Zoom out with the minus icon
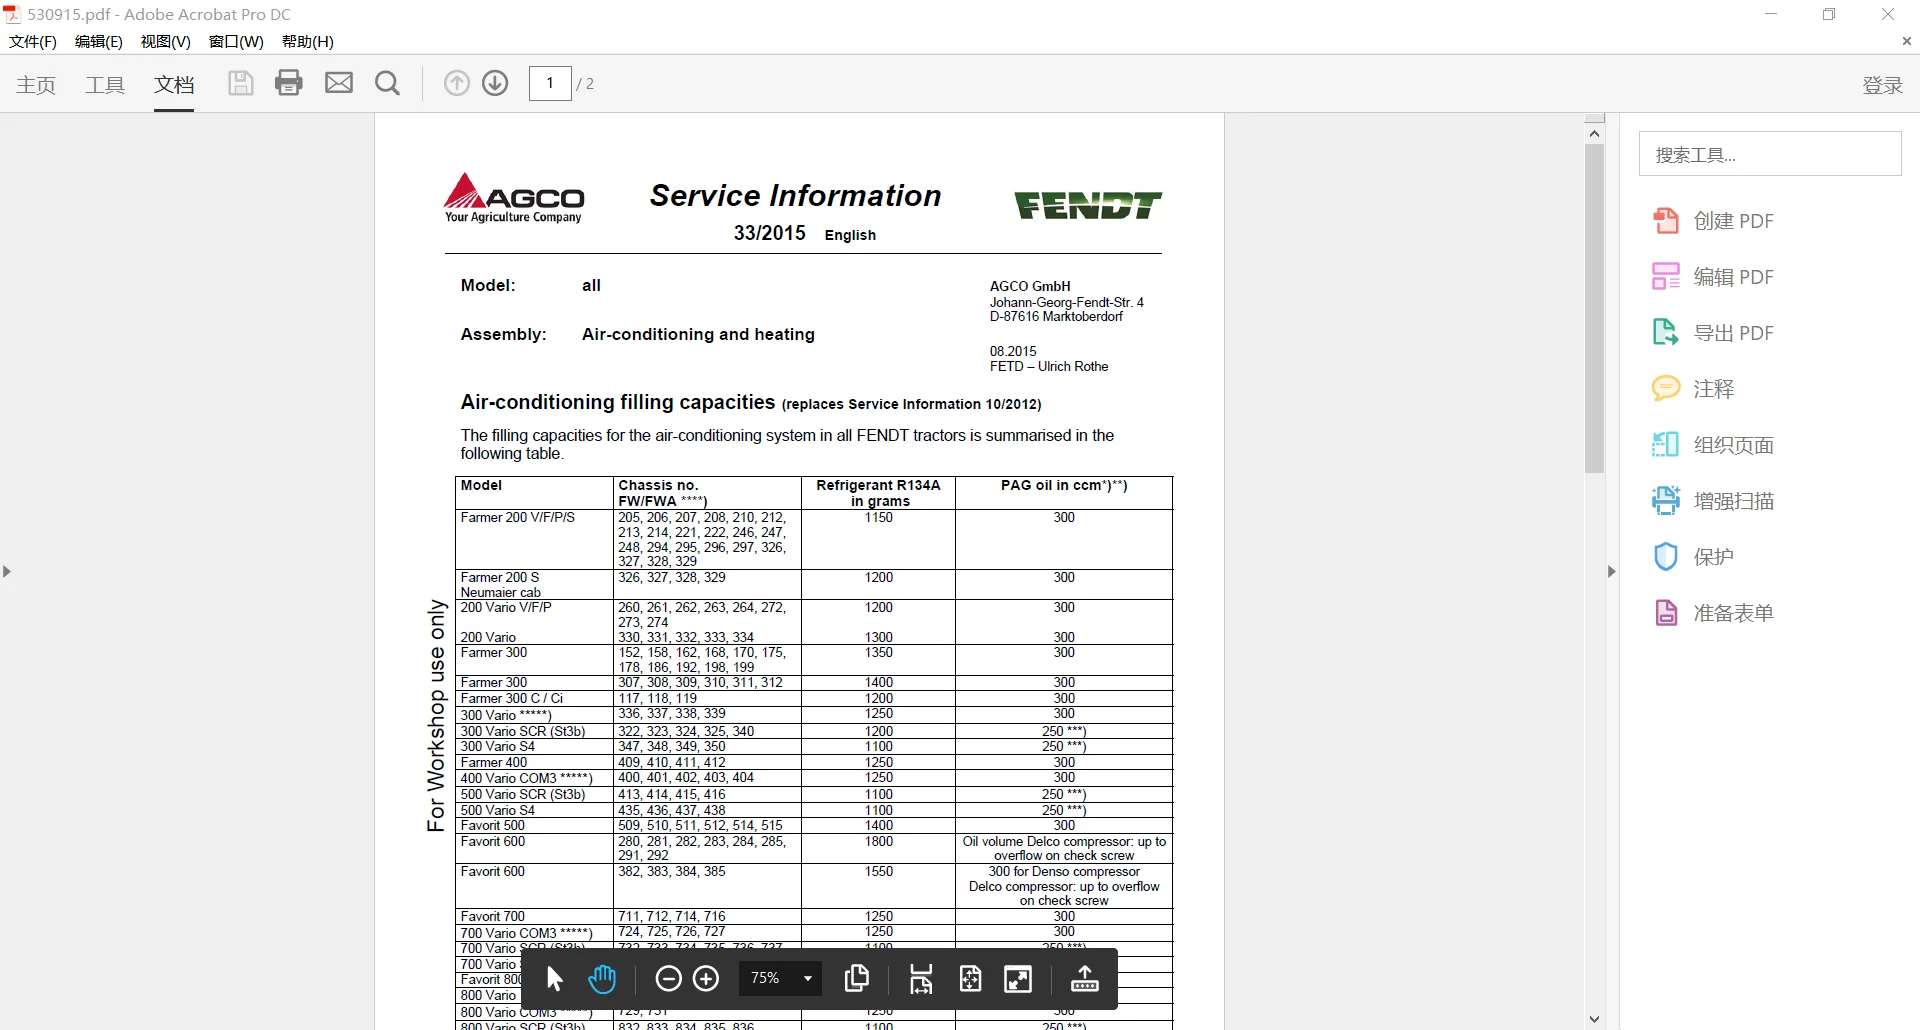Viewport: 1920px width, 1030px height. (668, 979)
